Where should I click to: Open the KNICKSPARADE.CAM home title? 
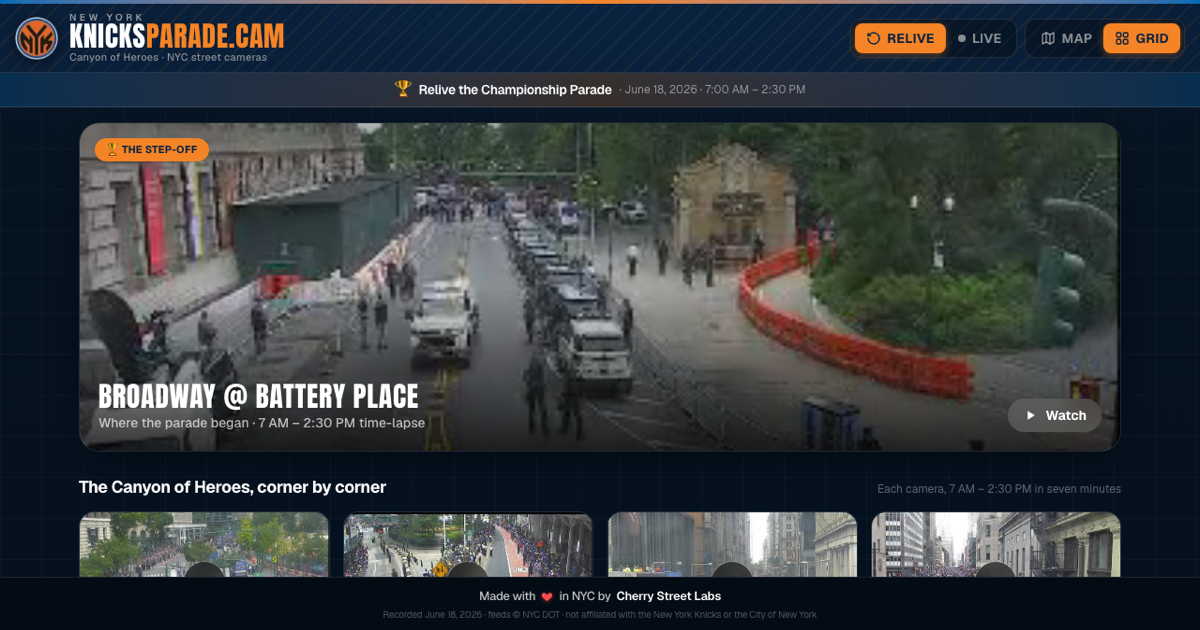coord(177,37)
